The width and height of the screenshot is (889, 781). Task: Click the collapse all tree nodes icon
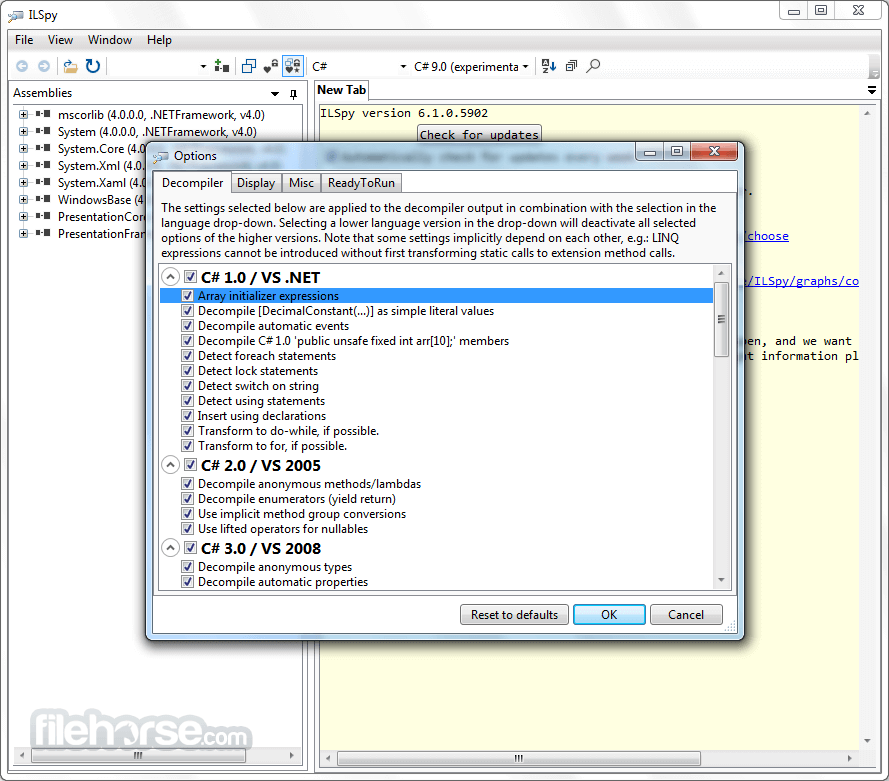click(572, 66)
